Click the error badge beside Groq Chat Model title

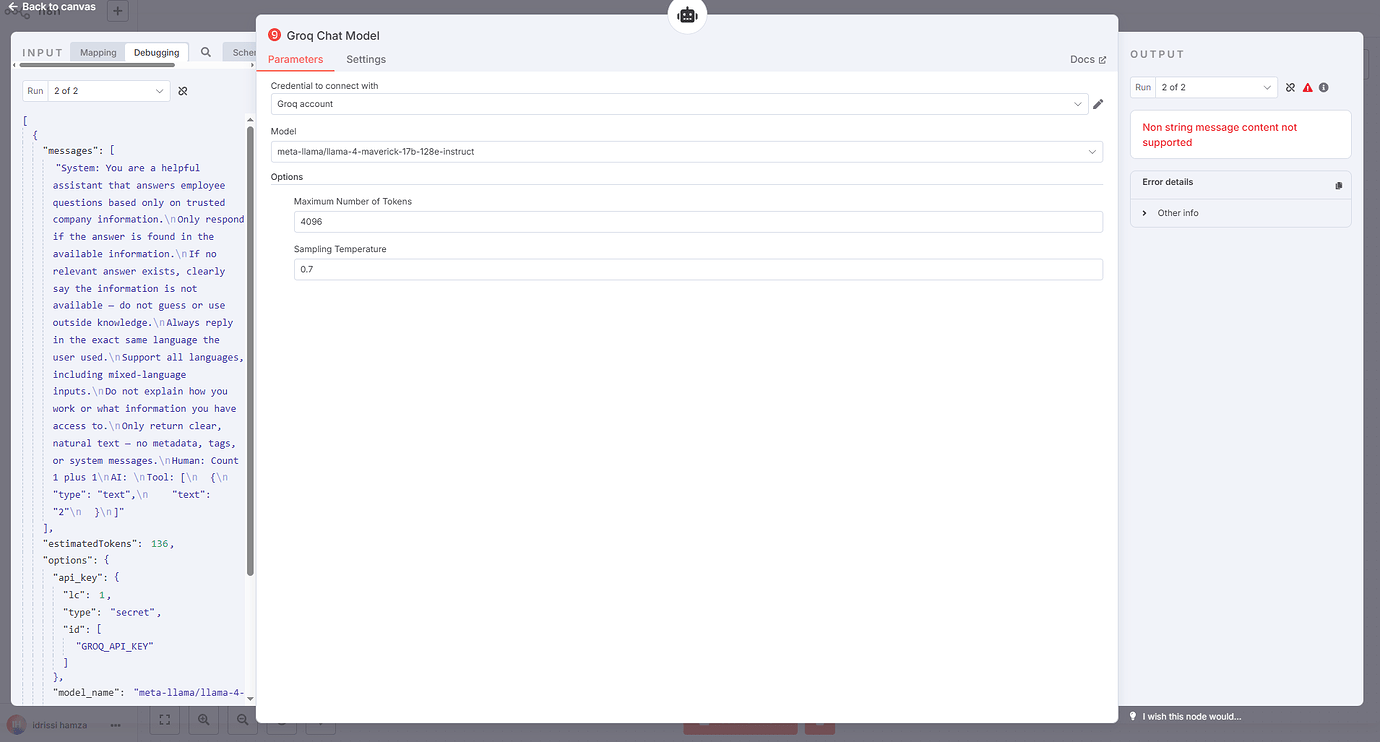pyautogui.click(x=274, y=34)
